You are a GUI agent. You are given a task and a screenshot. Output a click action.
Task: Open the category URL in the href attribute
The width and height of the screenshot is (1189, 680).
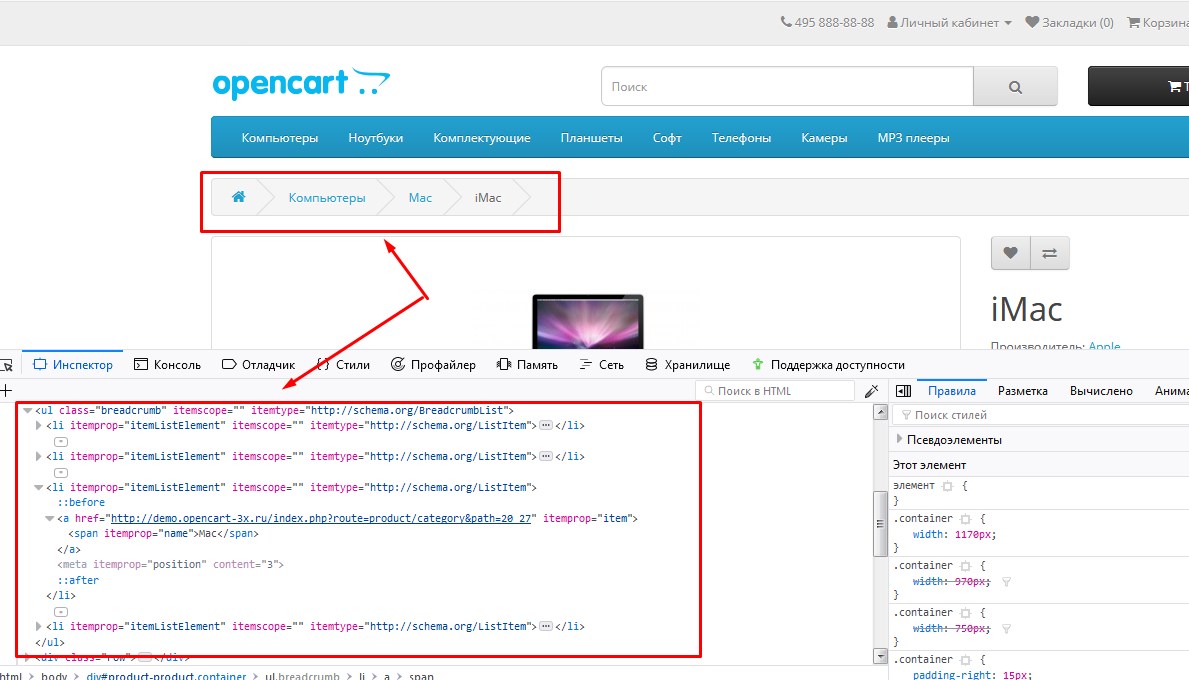tap(323, 518)
